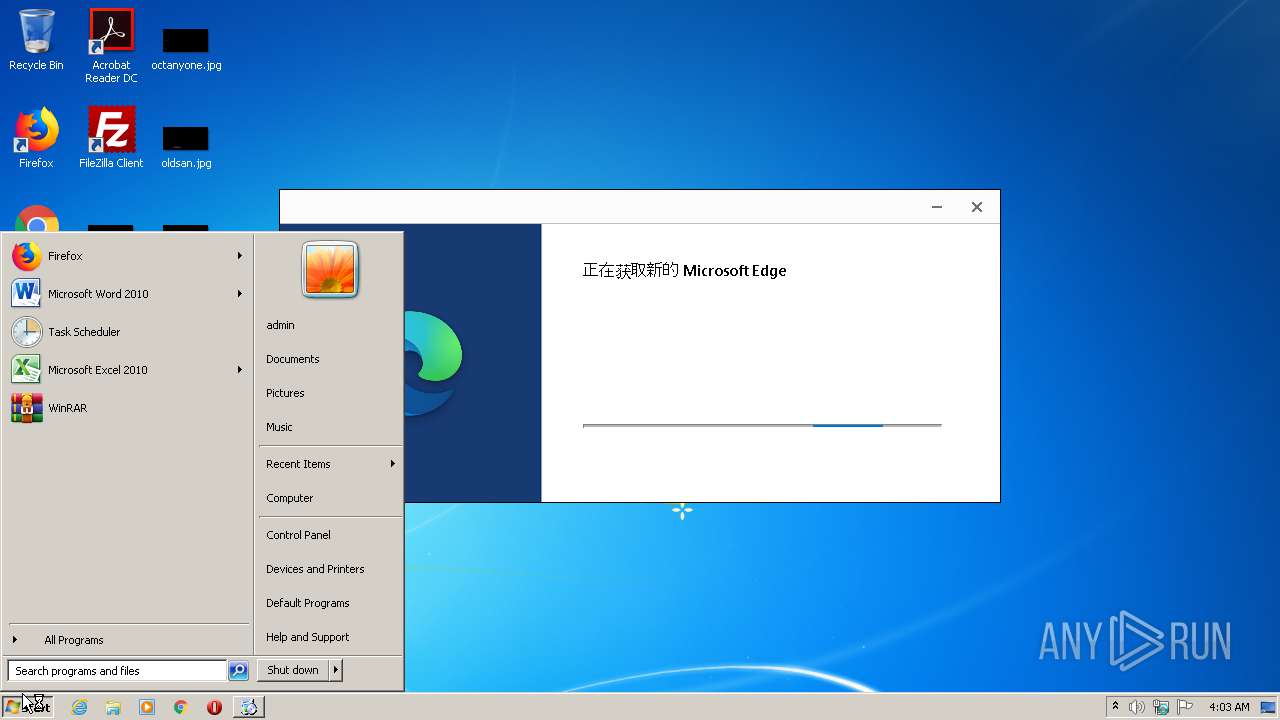Expand Microsoft Excel 2010 jump list arrow
The image size is (1280, 720).
240,370
